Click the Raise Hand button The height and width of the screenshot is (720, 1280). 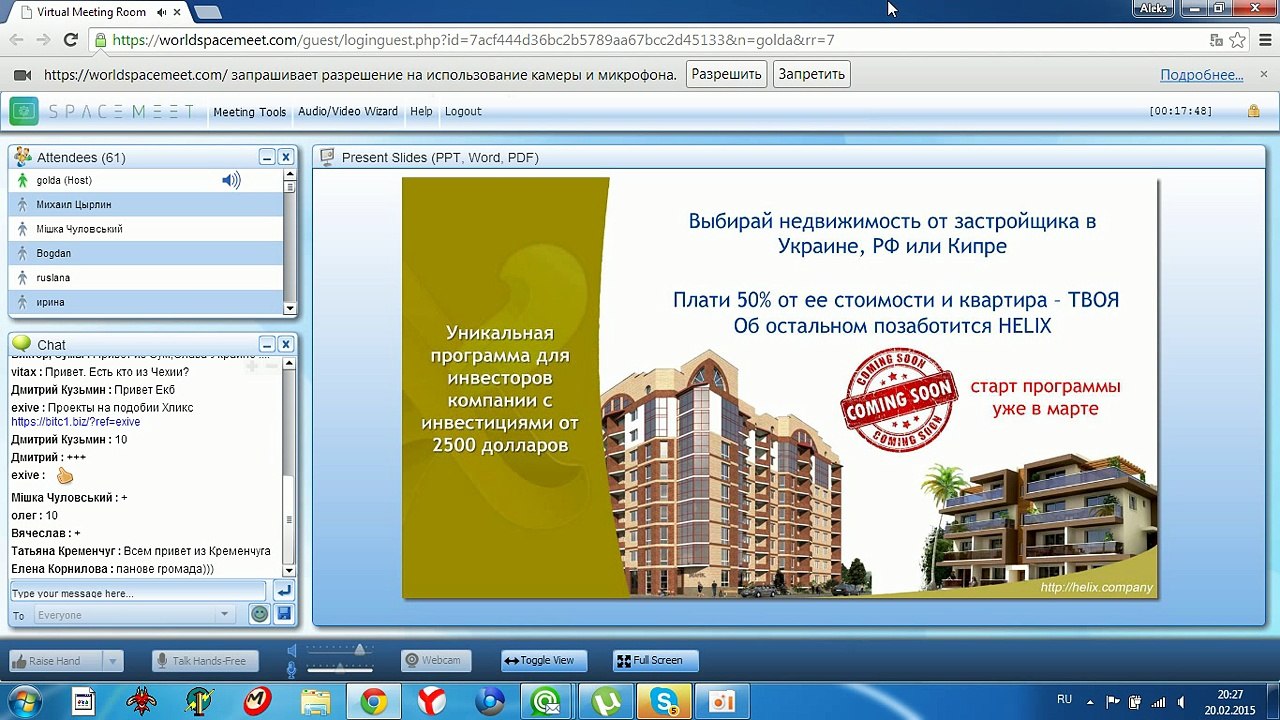pyautogui.click(x=55, y=661)
